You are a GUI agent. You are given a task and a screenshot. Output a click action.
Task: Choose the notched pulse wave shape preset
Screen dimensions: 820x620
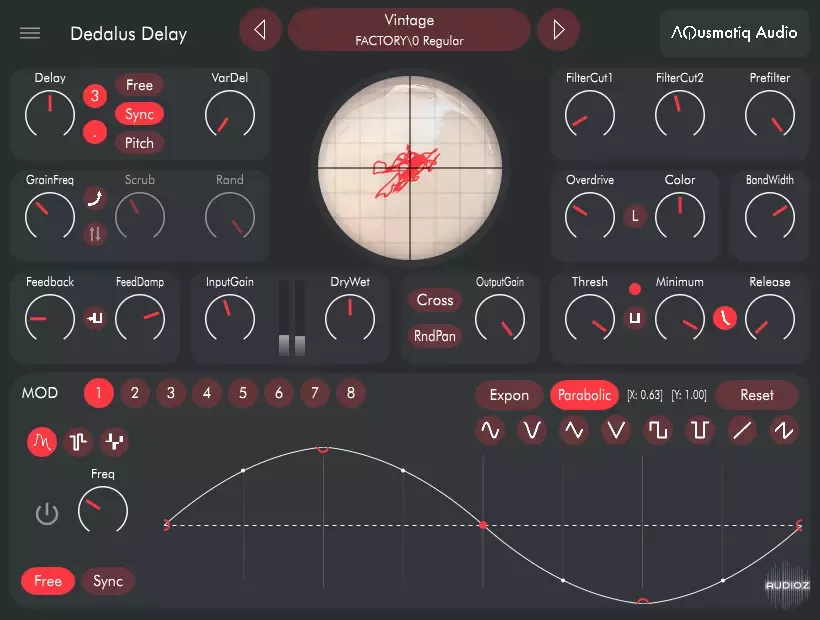click(x=700, y=430)
